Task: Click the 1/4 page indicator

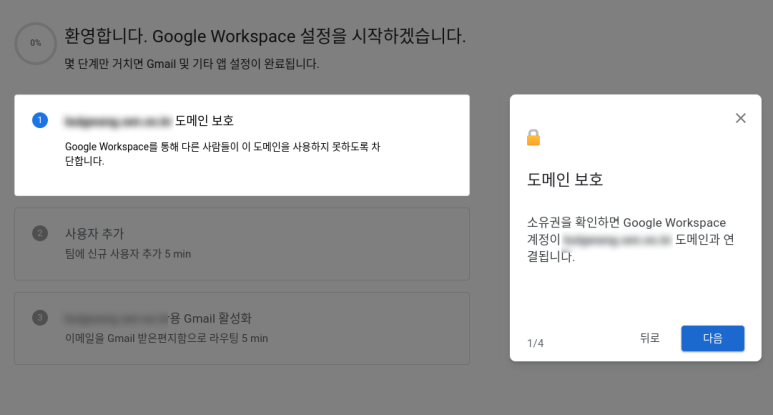Action: [x=535, y=343]
